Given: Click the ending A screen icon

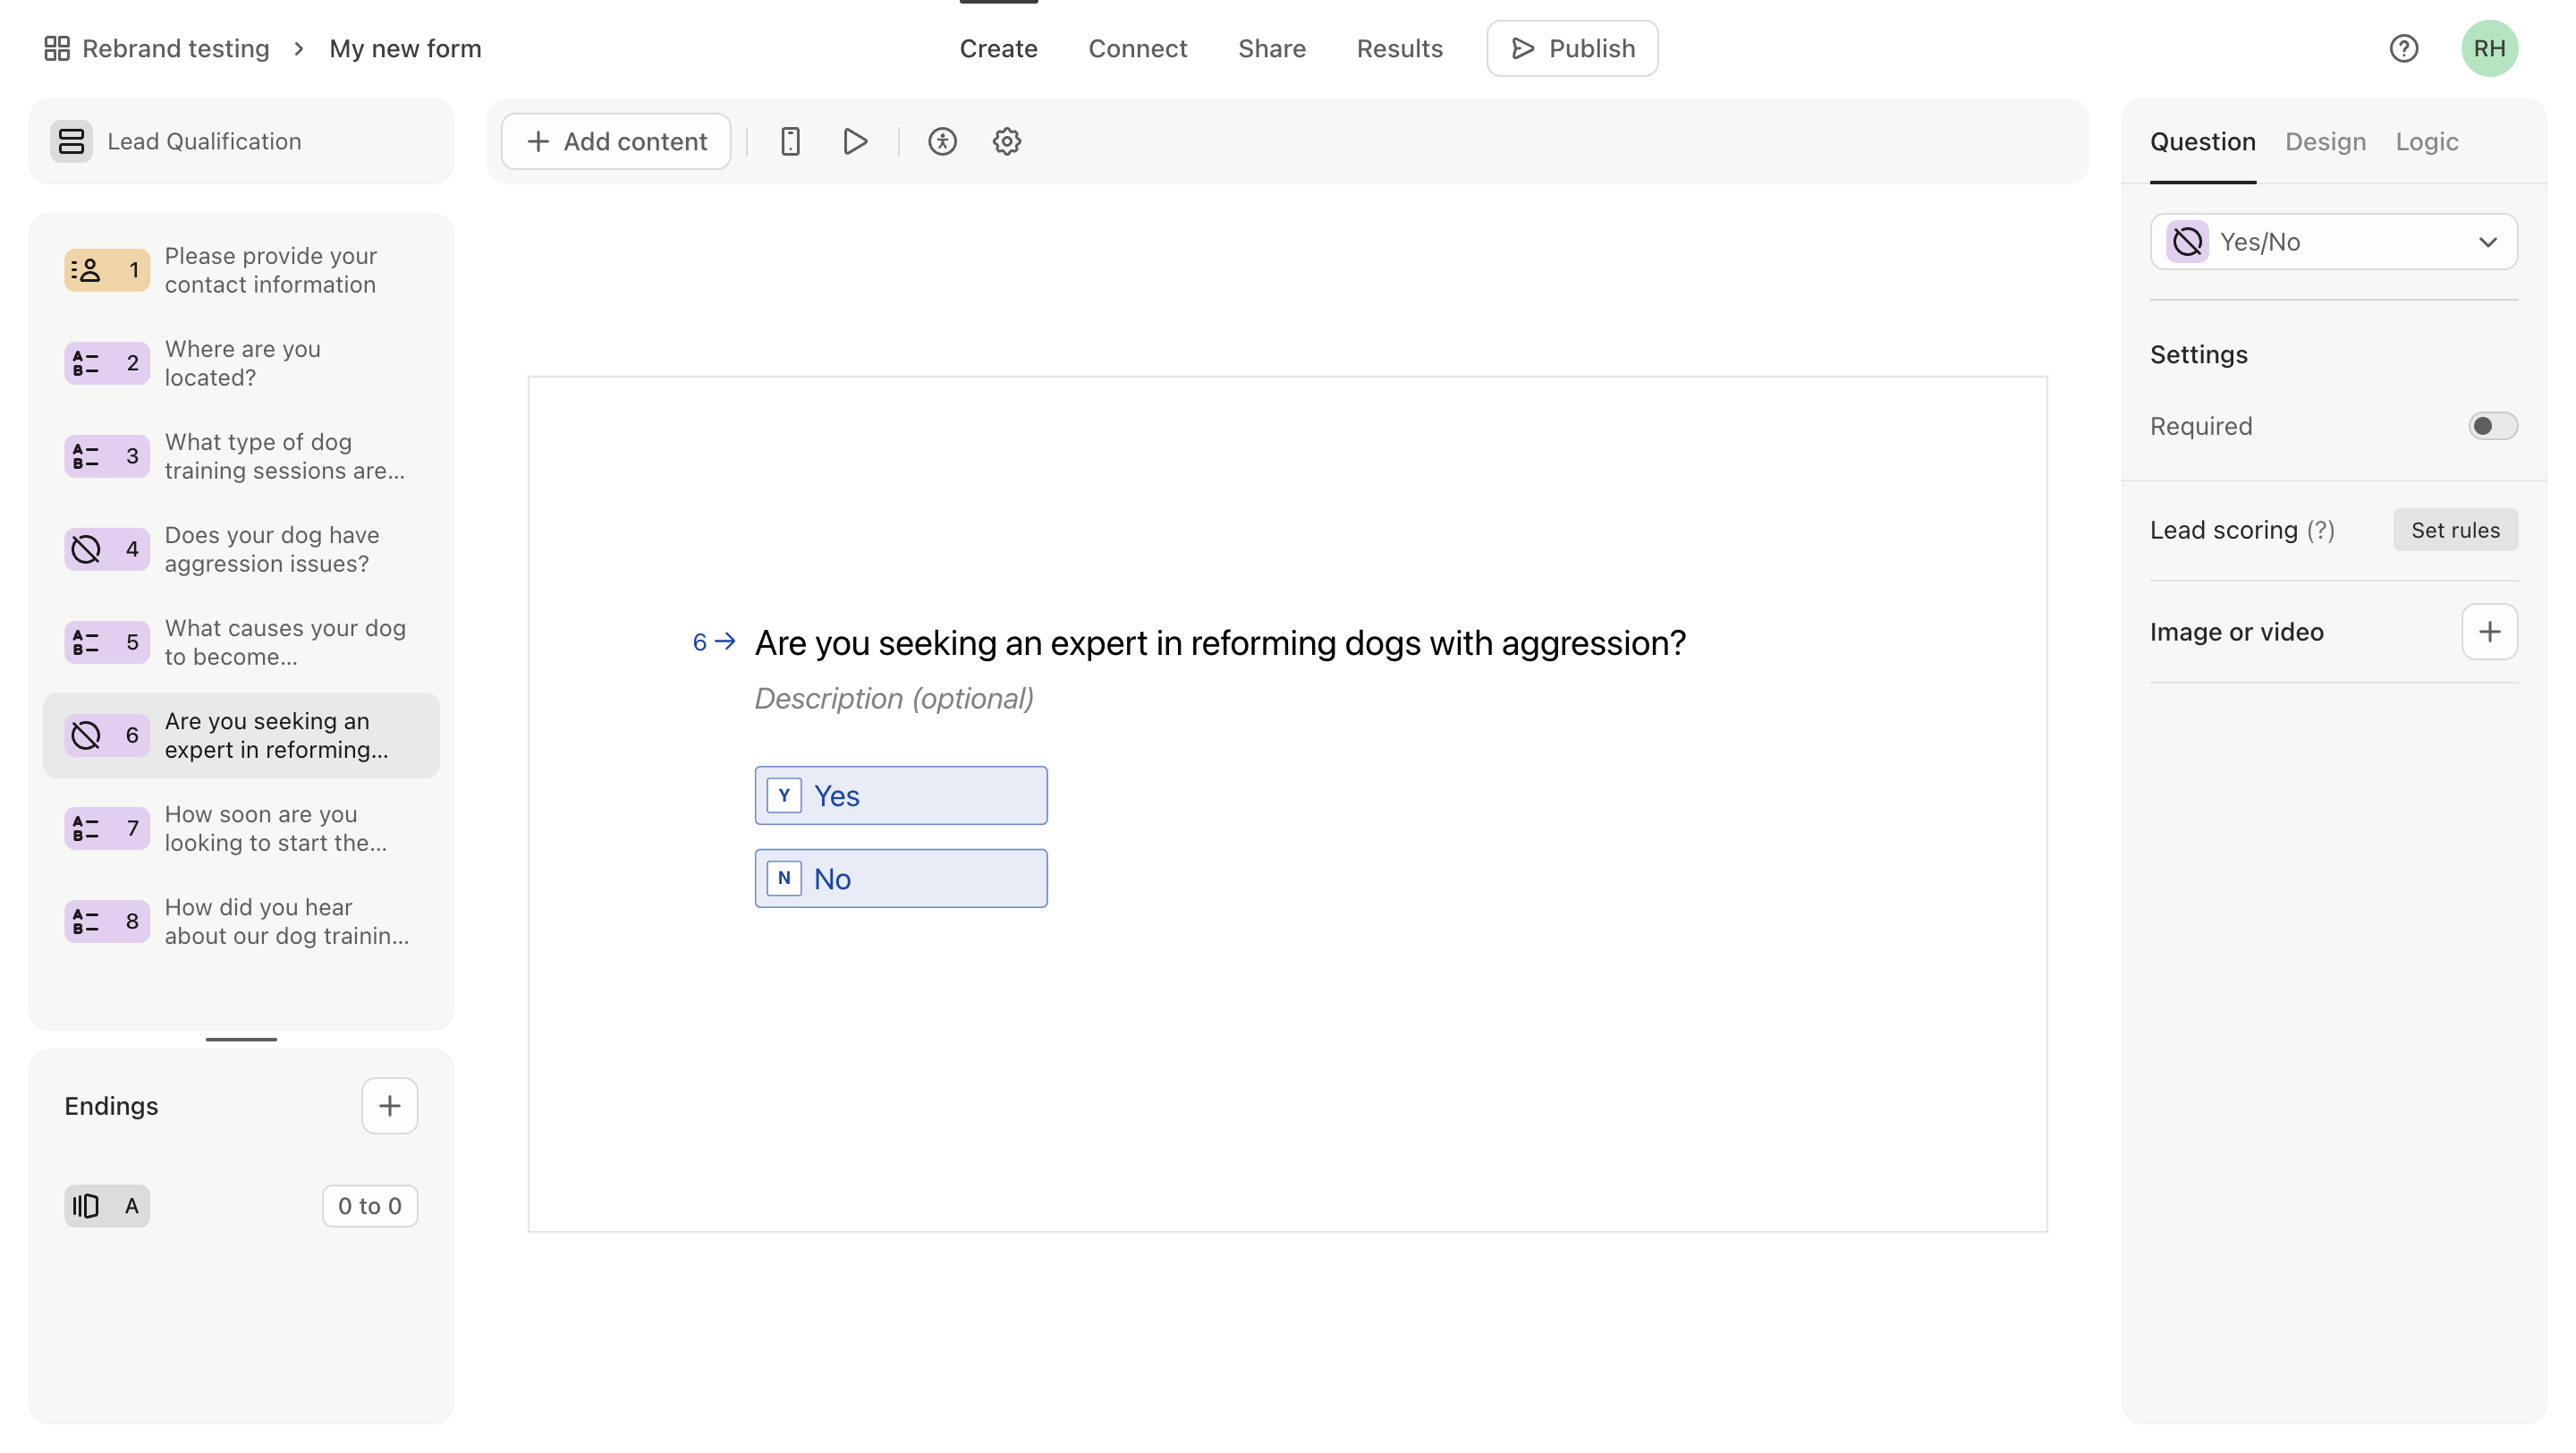Looking at the screenshot, I should [87, 1206].
